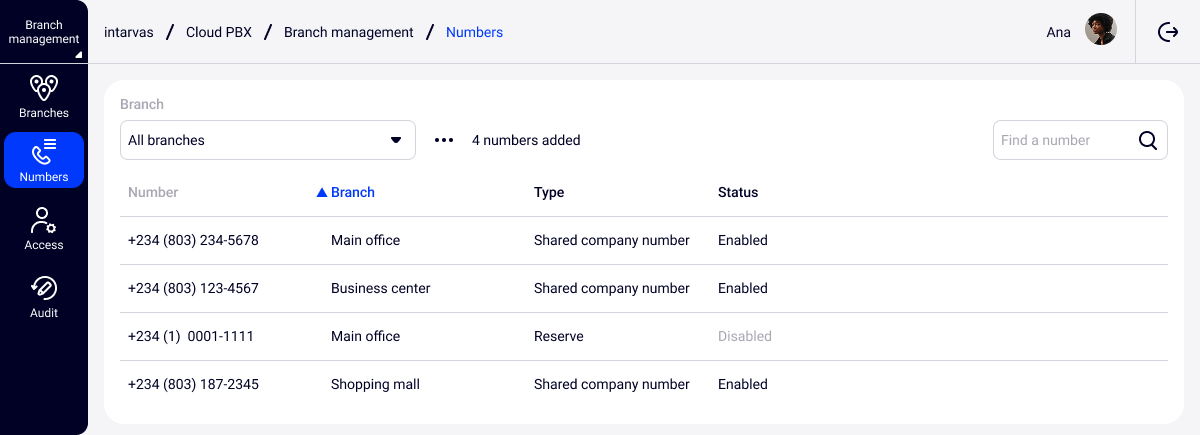The height and width of the screenshot is (435, 1200).
Task: Click Branch management breadcrumb link
Action: pos(348,32)
